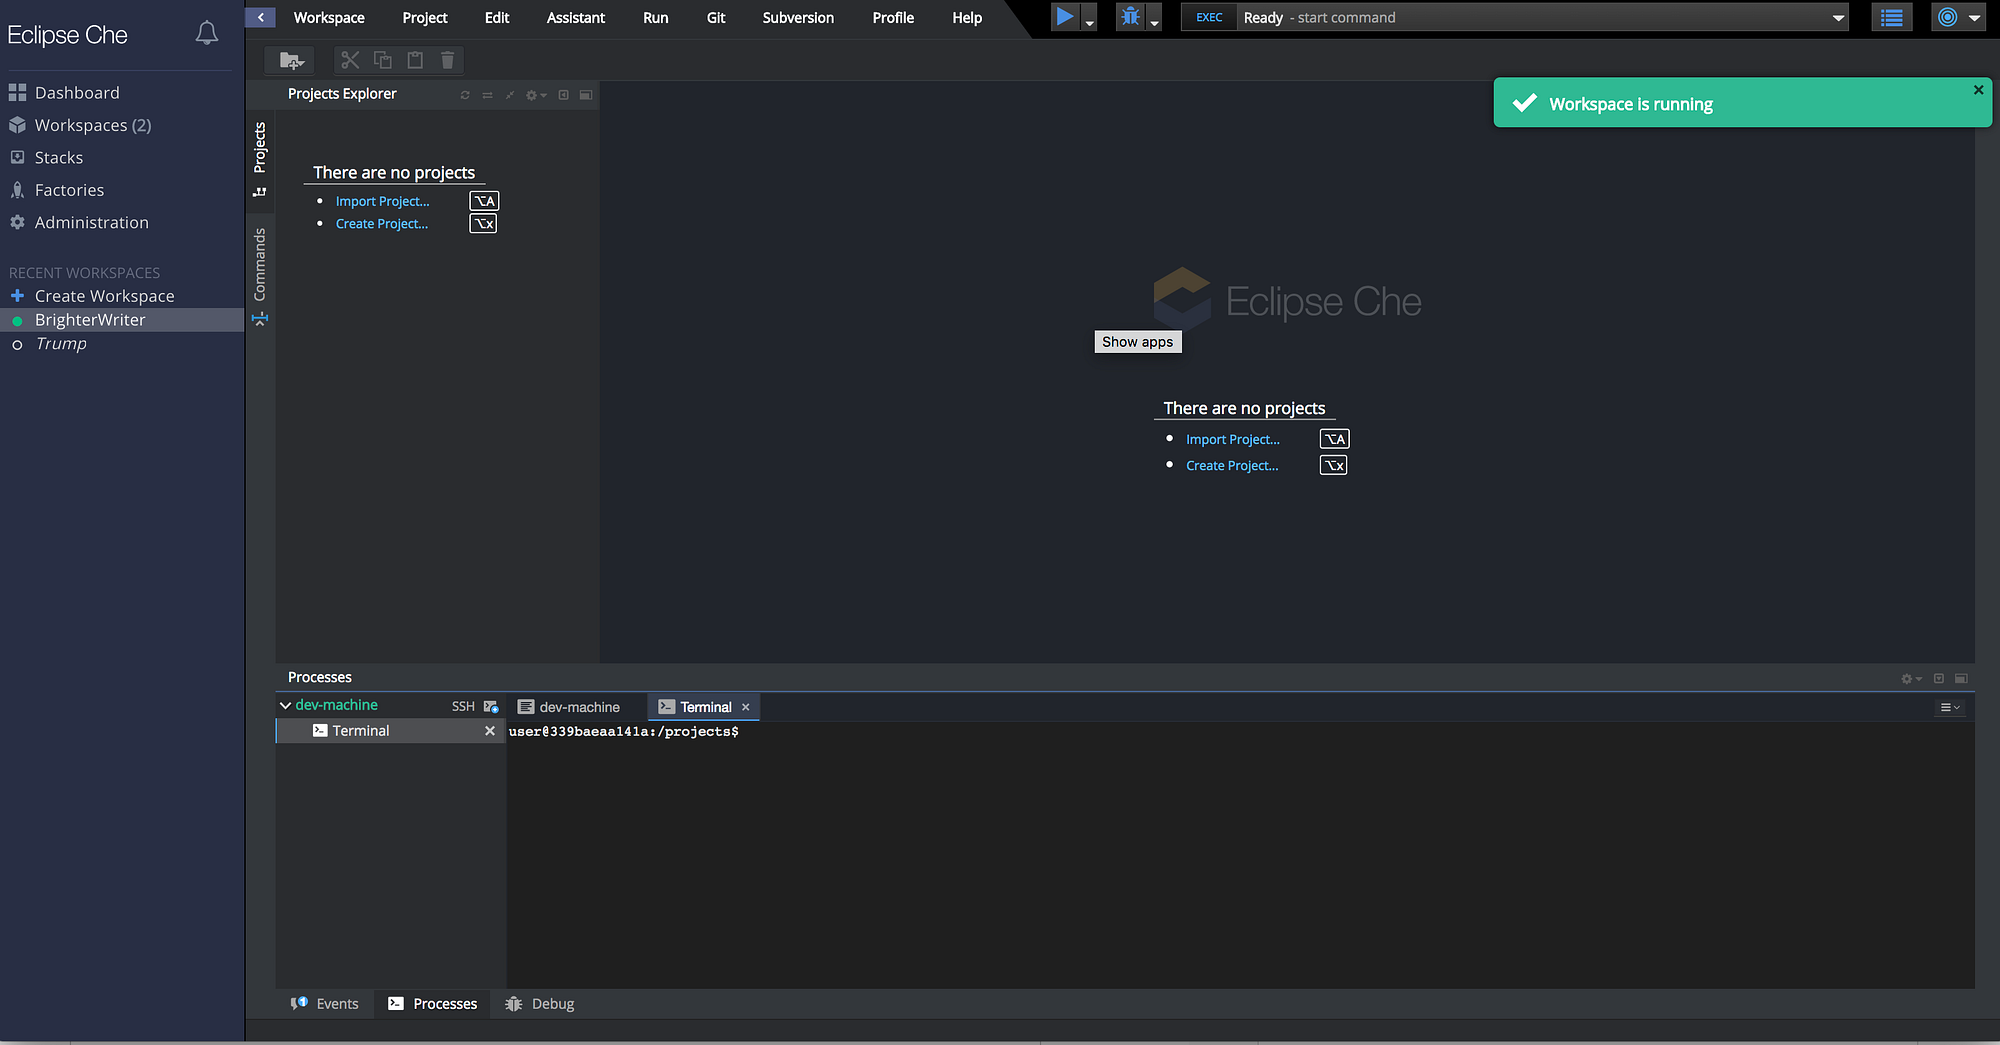2000x1045 pixels.
Task: Open the terminal tabs list dropdown
Action: (1950, 707)
